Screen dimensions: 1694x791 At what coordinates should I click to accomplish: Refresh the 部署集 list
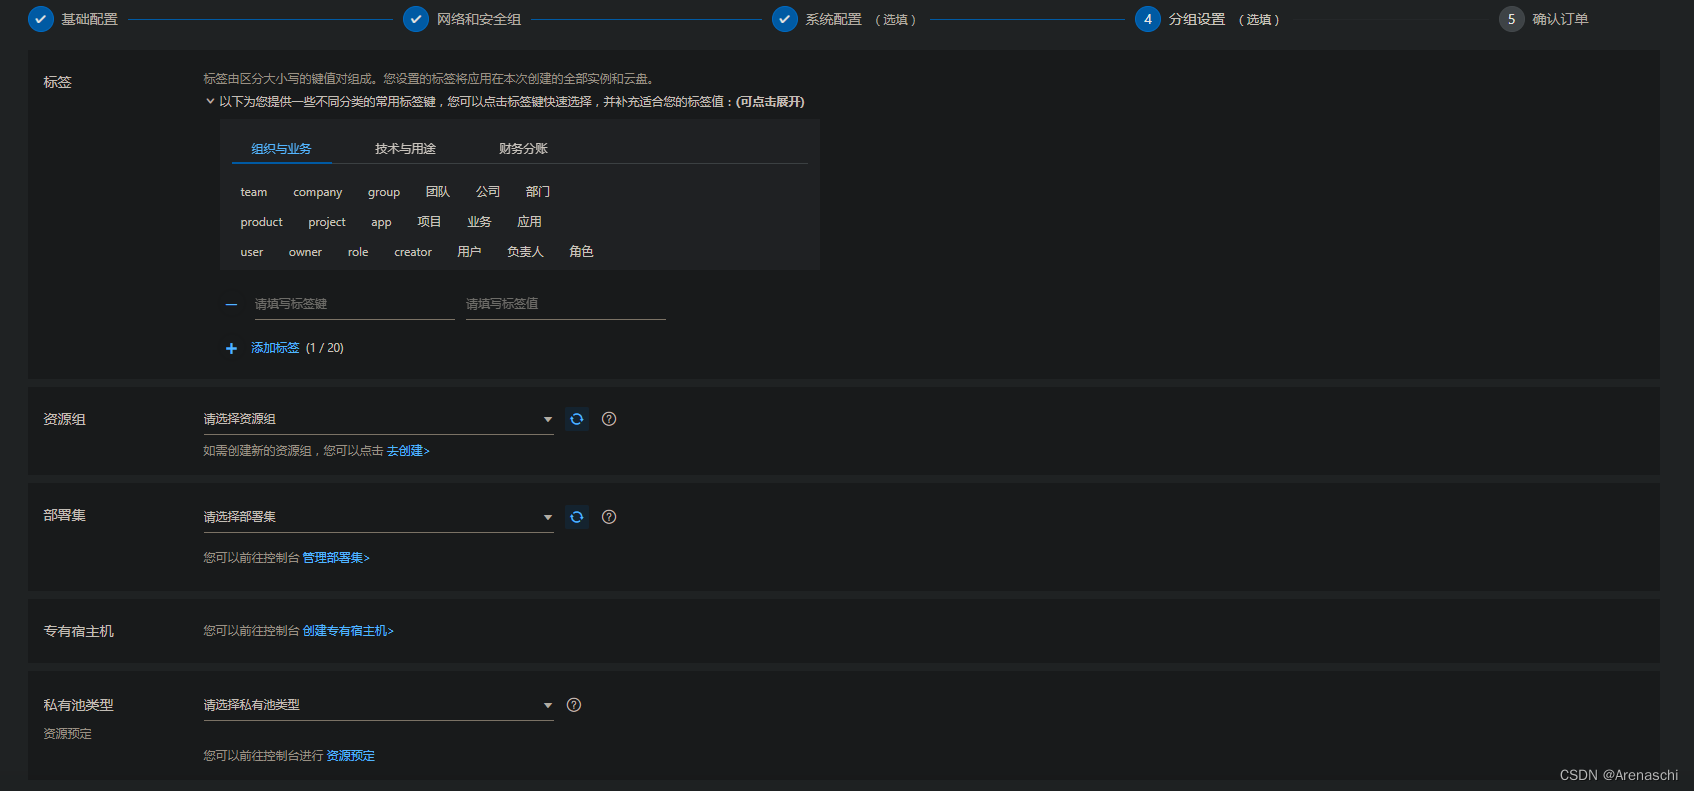pyautogui.click(x=577, y=517)
